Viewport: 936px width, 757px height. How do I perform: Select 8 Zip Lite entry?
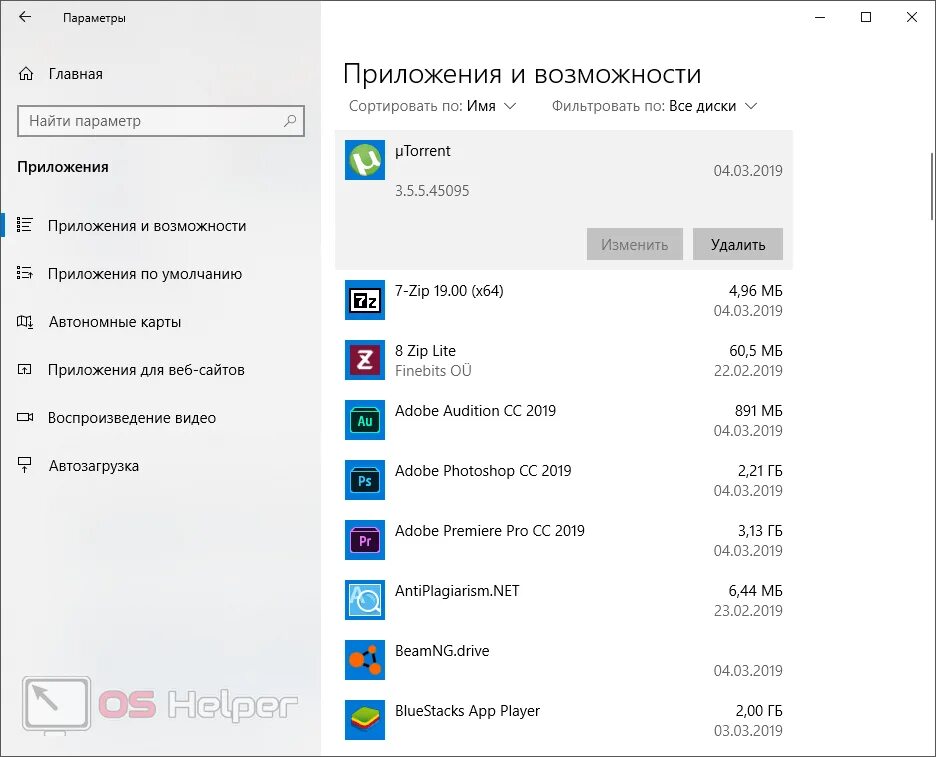[564, 360]
